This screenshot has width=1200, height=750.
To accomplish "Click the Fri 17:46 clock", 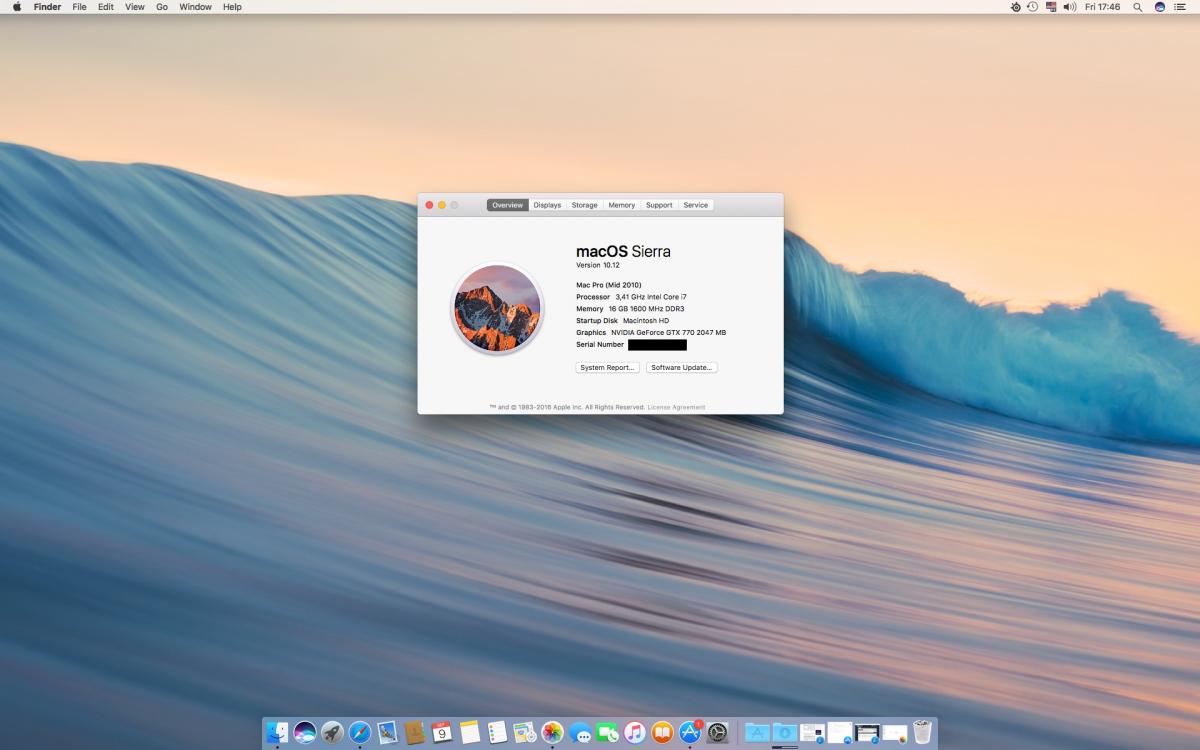I will click(x=1102, y=7).
